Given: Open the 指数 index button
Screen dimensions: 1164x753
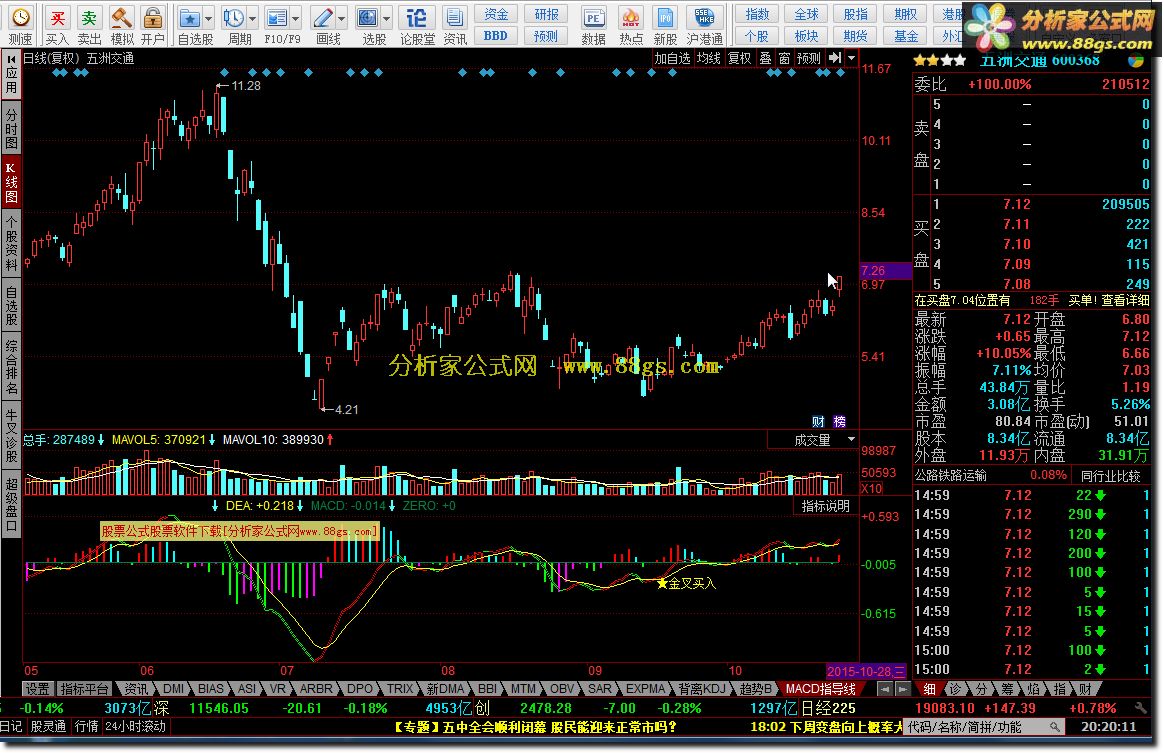Looking at the screenshot, I should point(757,14).
